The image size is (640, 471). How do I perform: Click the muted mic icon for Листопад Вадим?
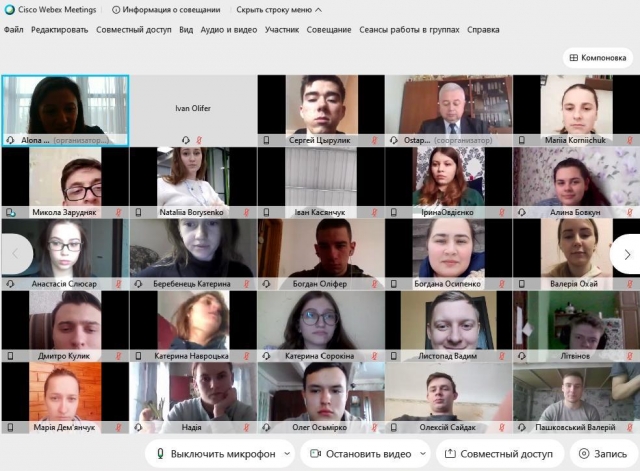pyautogui.click(x=502, y=356)
